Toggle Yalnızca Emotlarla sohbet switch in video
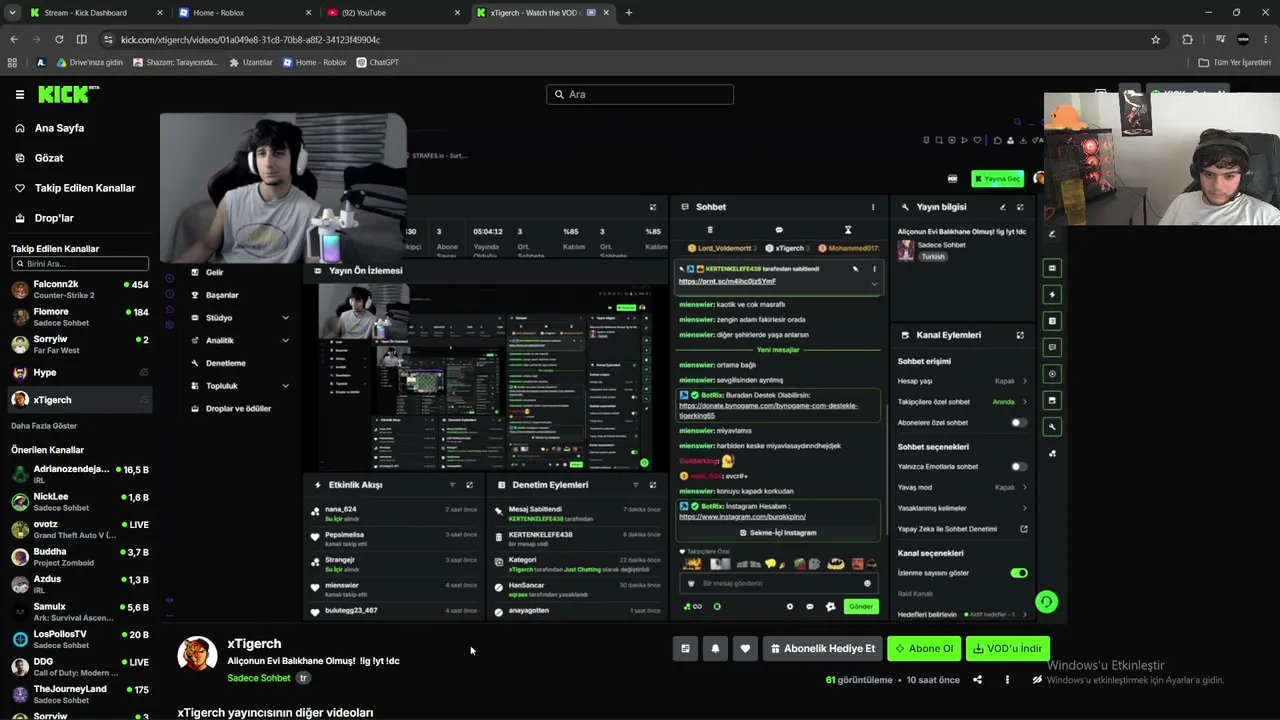Screen dimensions: 1280x720 pos(1018,467)
